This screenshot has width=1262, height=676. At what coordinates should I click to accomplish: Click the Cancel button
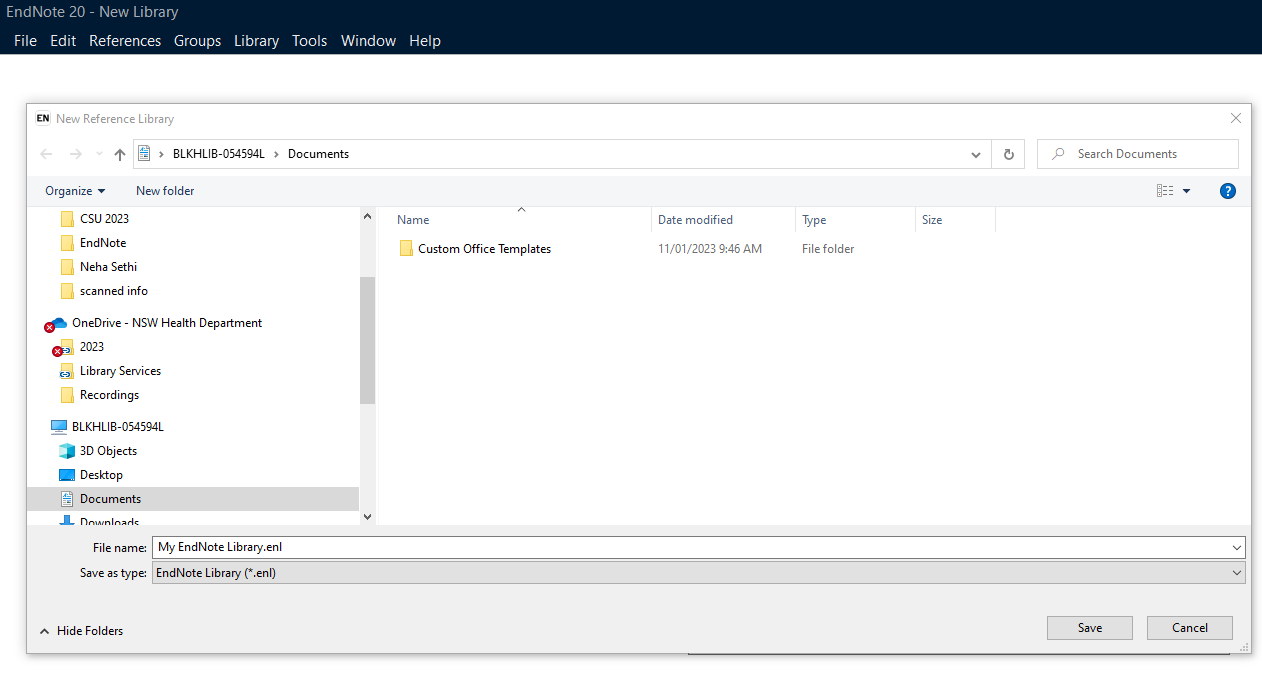point(1189,628)
